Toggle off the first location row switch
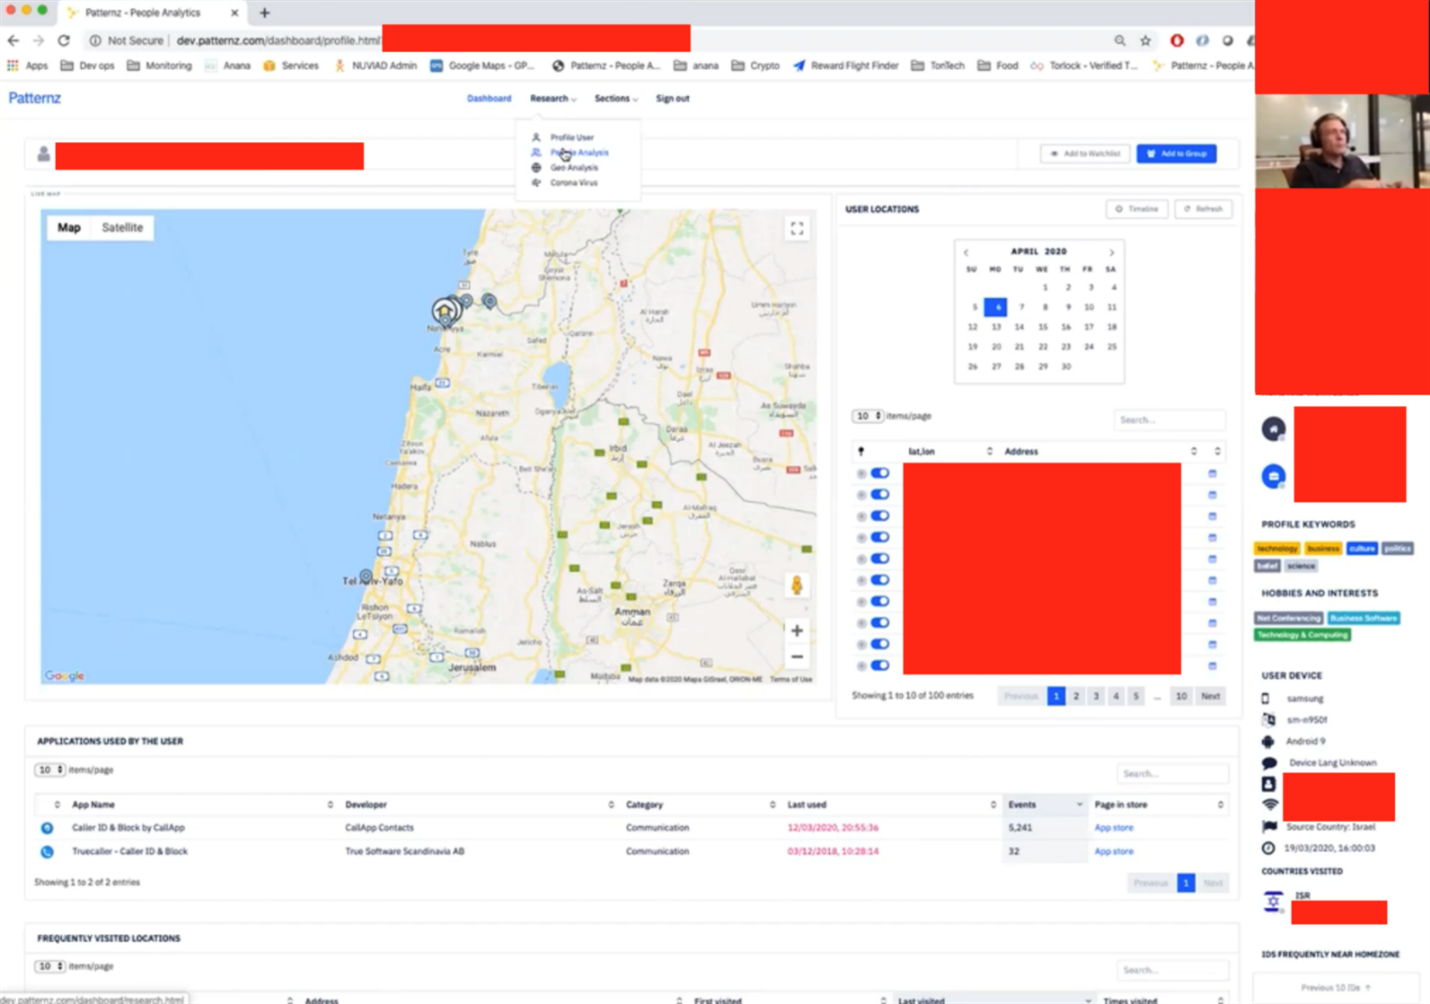The image size is (1430, 1004). pos(880,474)
